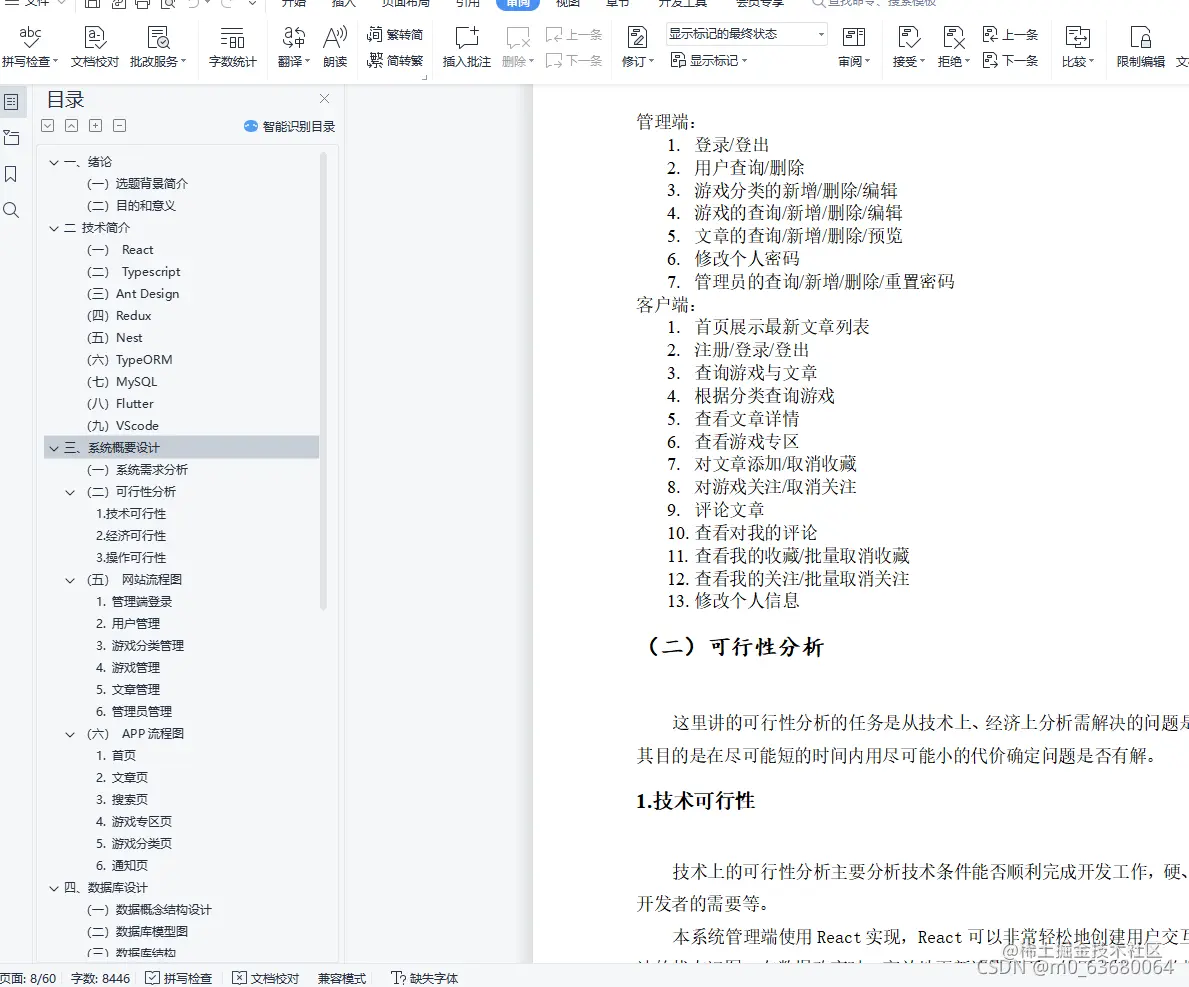Screen dimensions: 1189x987
Task: Click the promote outline level plus icon
Action: [x=96, y=126]
